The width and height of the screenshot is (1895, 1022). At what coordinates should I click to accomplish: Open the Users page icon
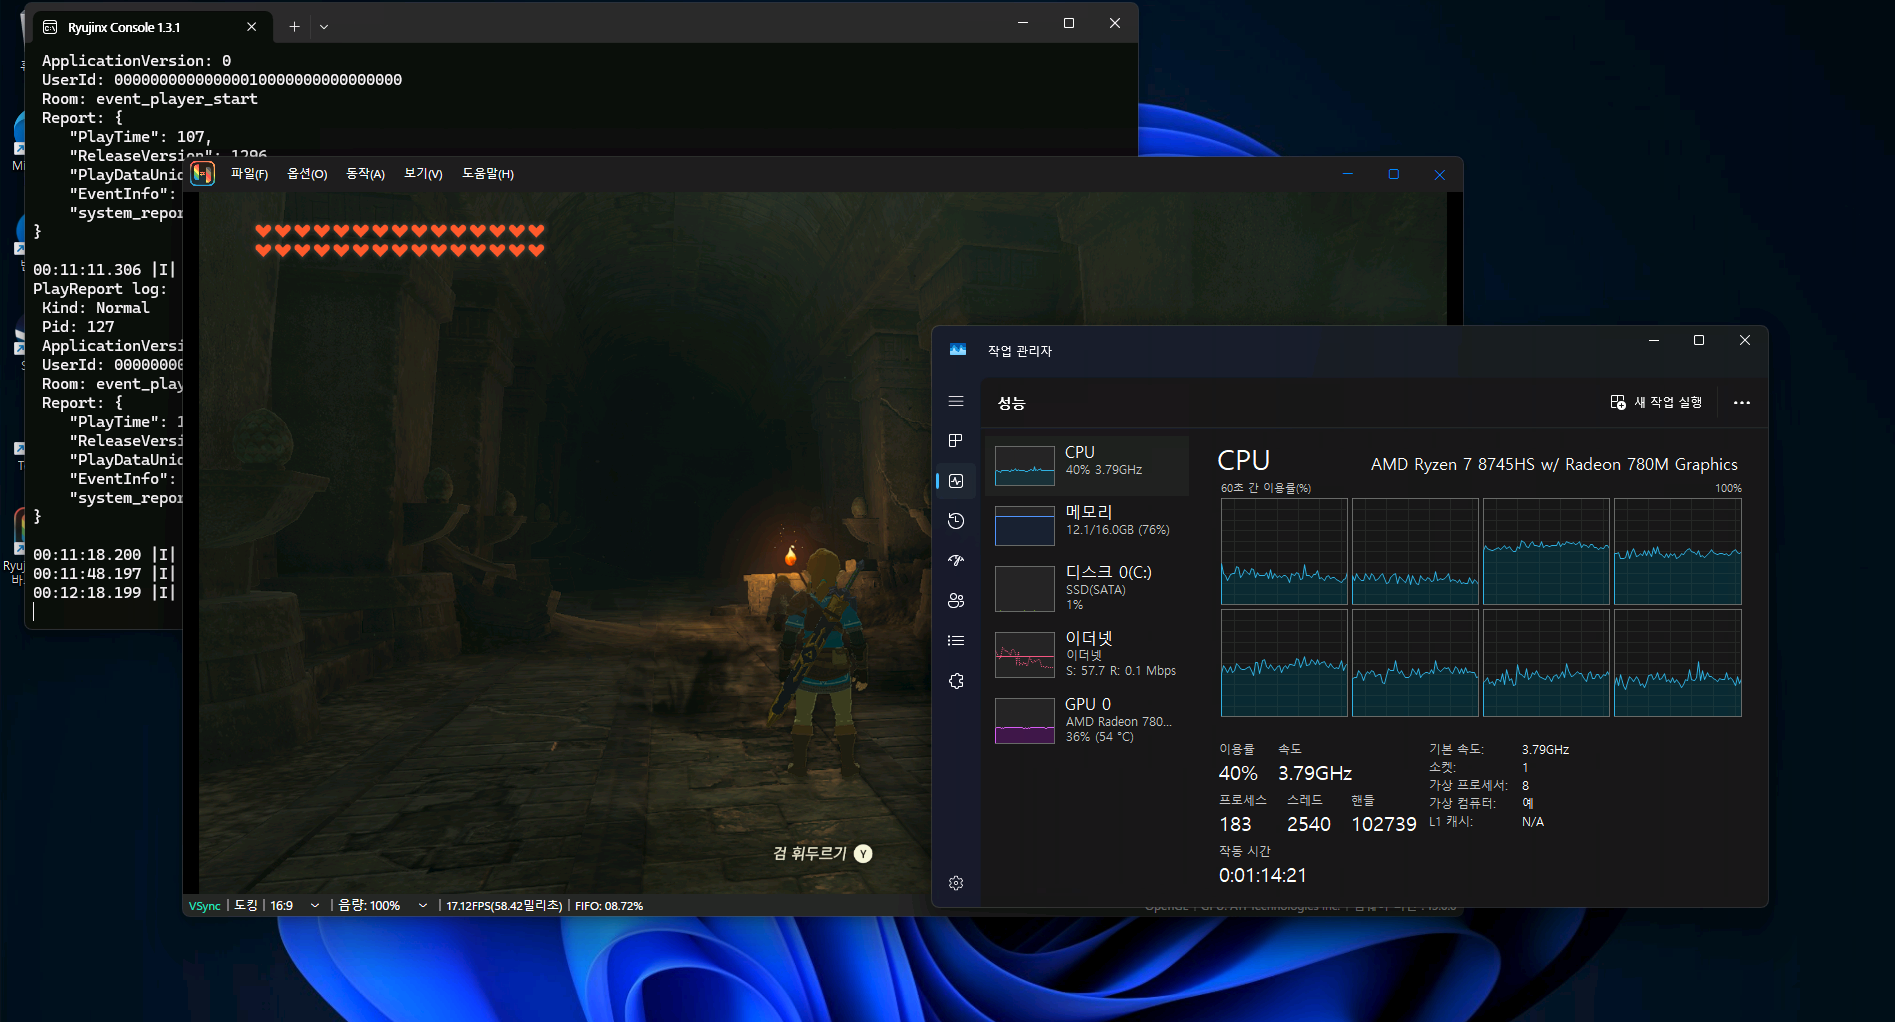pos(956,601)
